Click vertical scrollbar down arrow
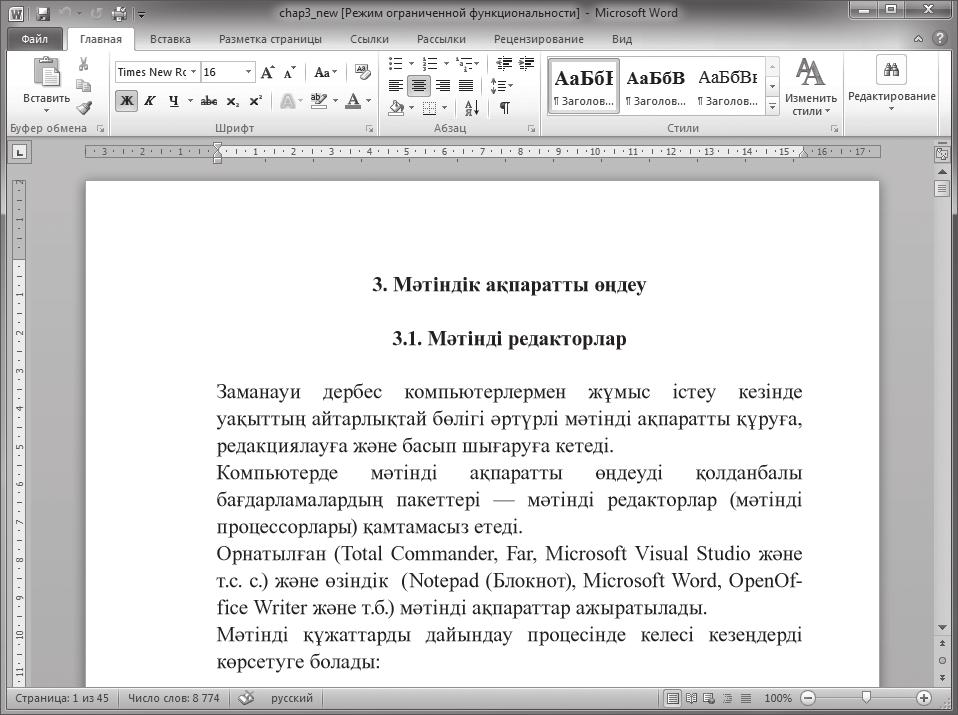 click(x=942, y=628)
